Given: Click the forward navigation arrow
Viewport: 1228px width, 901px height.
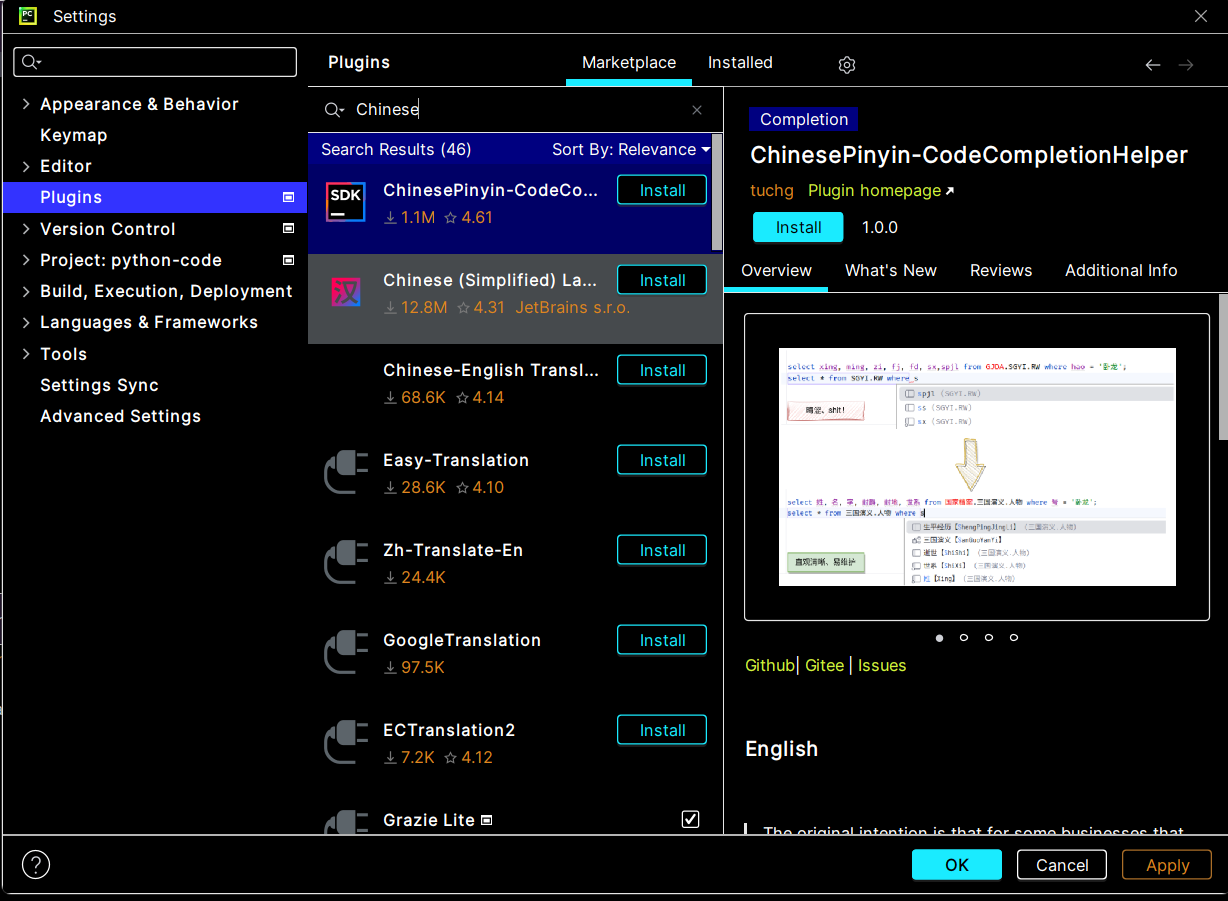Looking at the screenshot, I should click(1186, 64).
